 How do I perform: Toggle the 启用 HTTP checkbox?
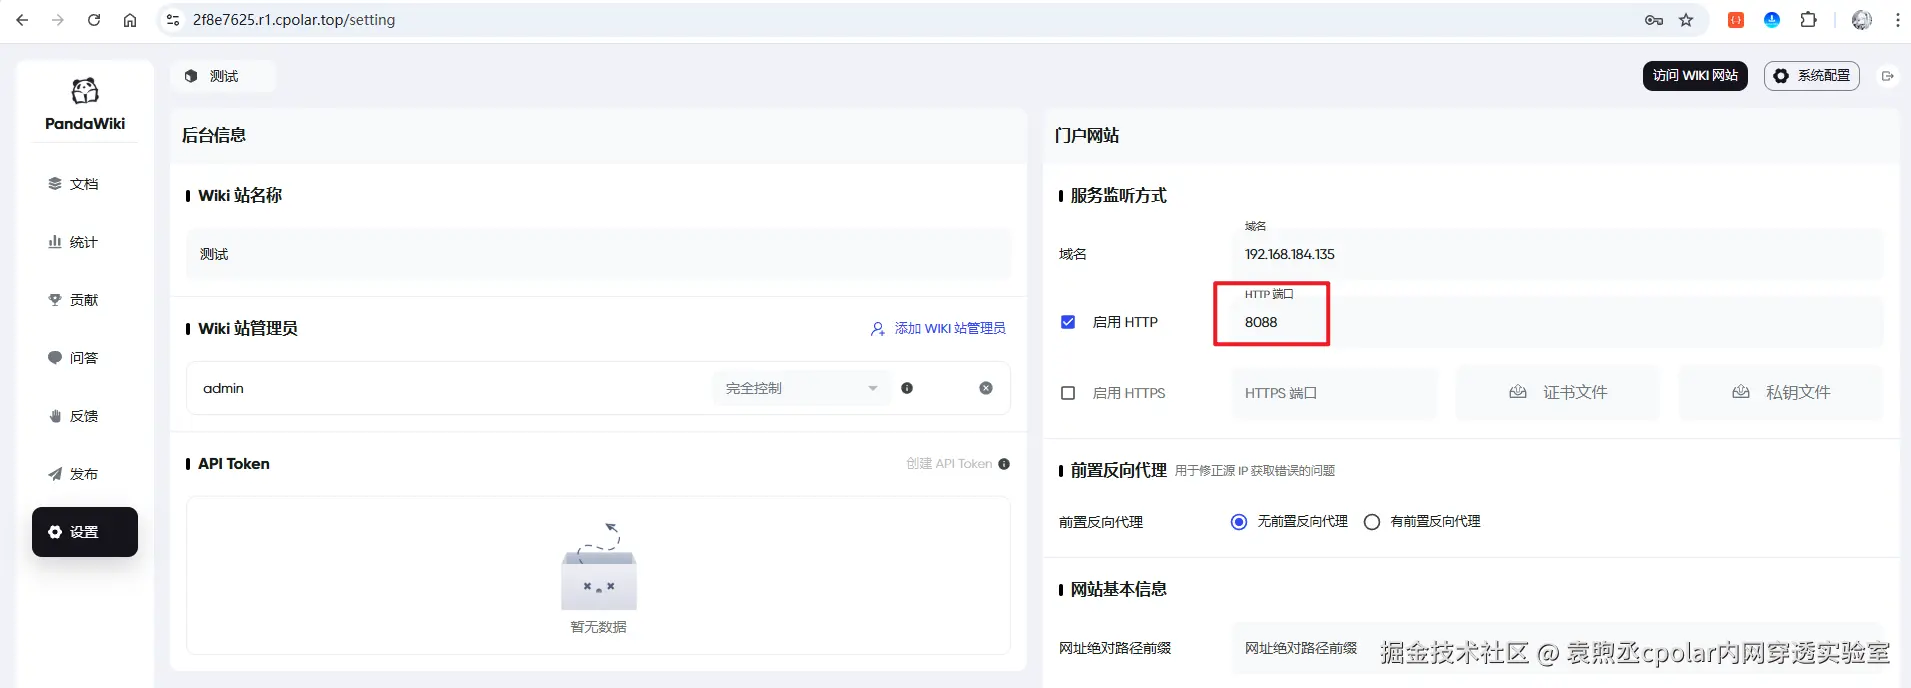tap(1068, 322)
